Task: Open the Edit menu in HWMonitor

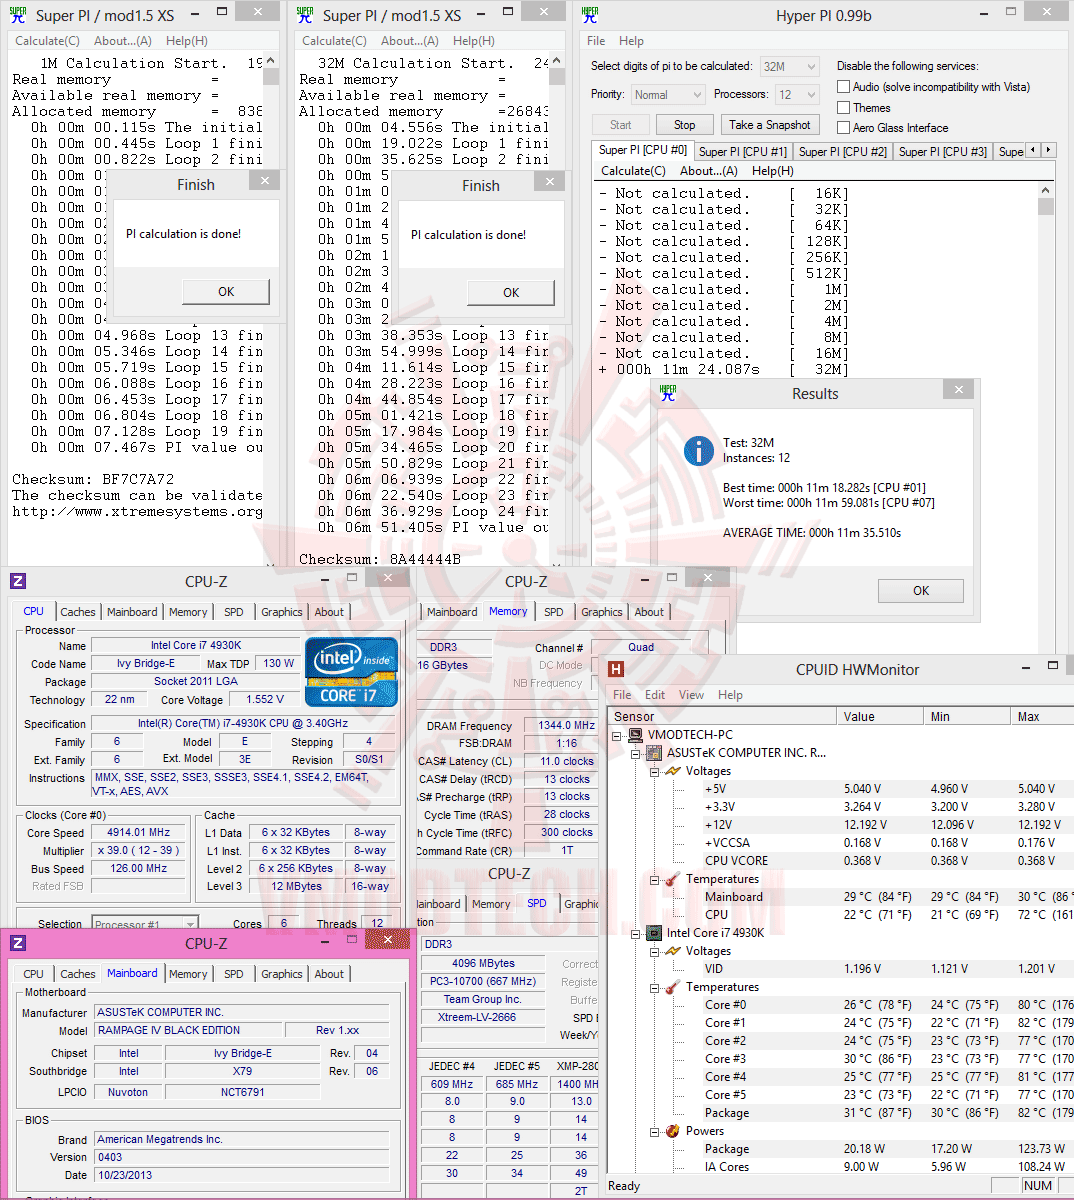Action: [x=655, y=695]
